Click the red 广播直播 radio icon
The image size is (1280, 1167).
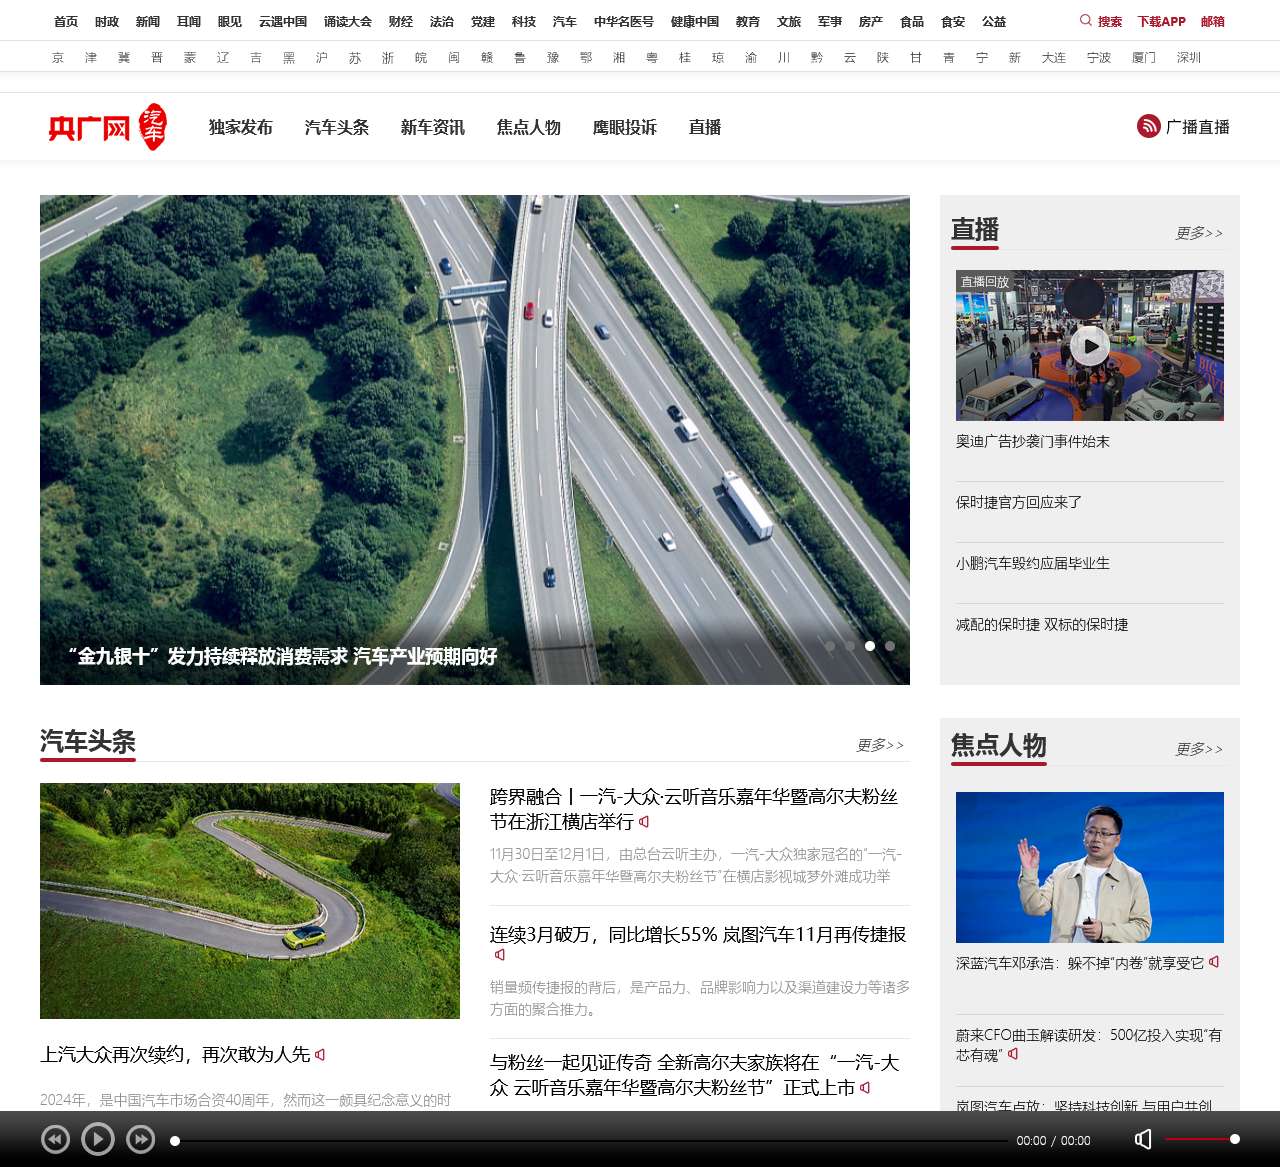(x=1148, y=126)
